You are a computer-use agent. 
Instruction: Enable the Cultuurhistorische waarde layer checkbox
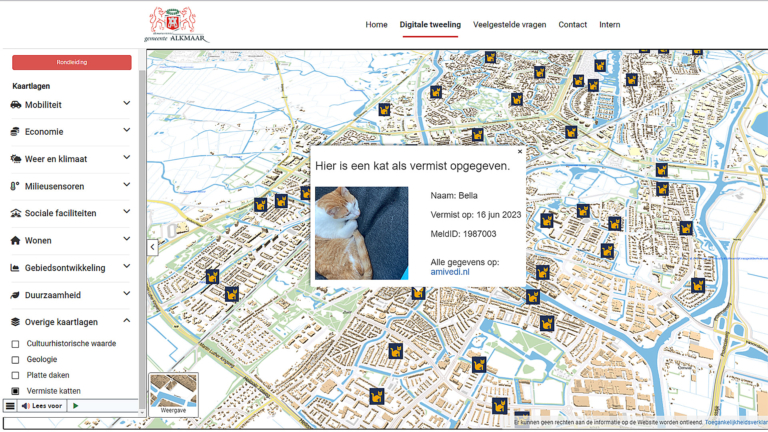click(x=15, y=344)
